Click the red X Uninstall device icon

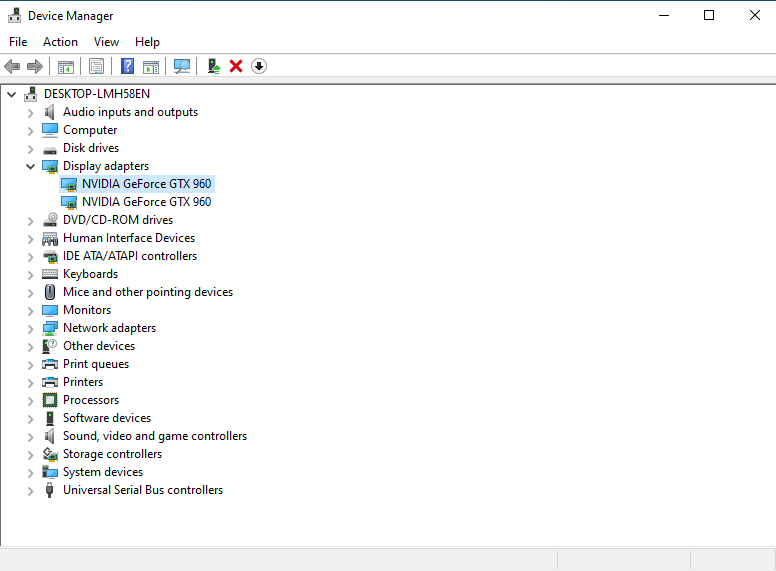pyautogui.click(x=236, y=66)
